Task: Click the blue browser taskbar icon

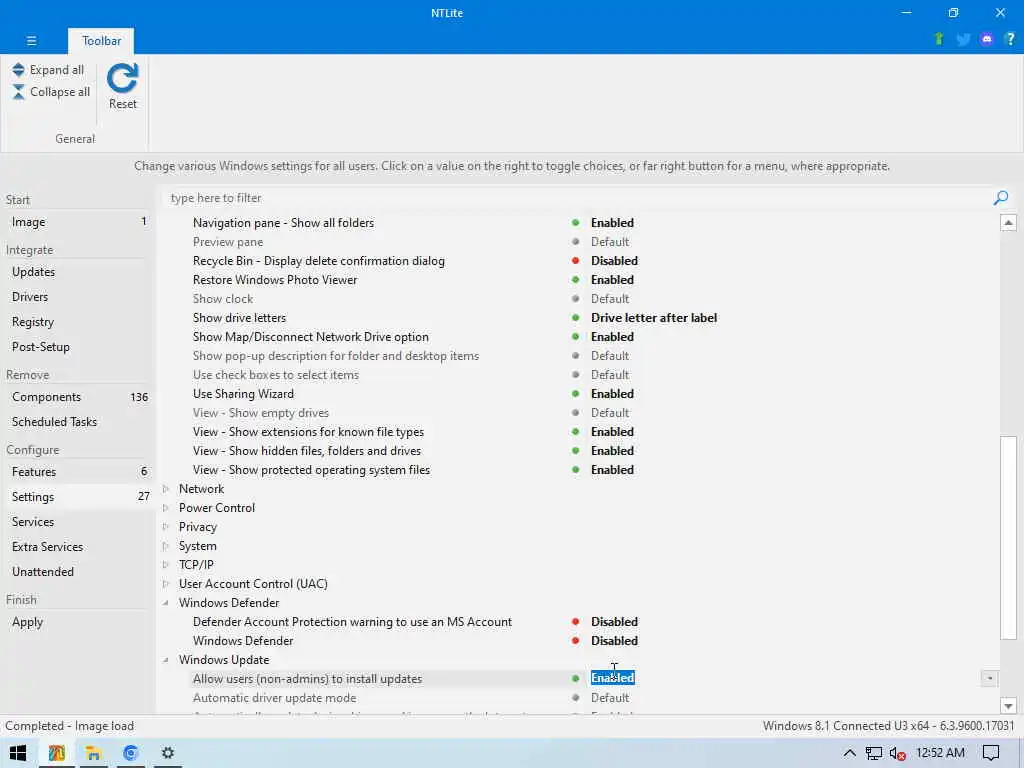Action: pos(131,753)
